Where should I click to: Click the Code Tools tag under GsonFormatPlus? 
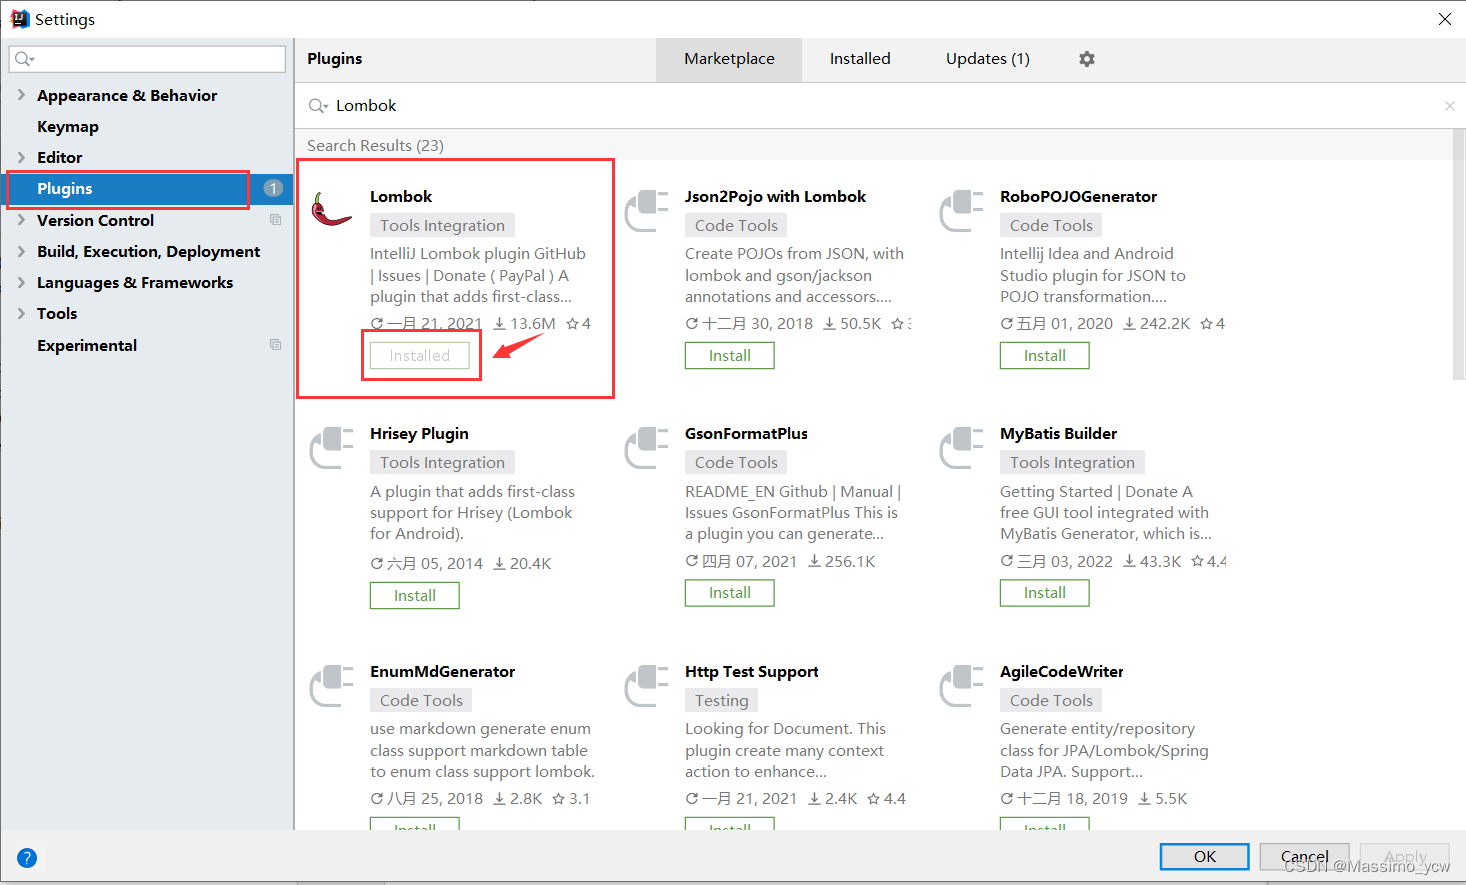736,463
